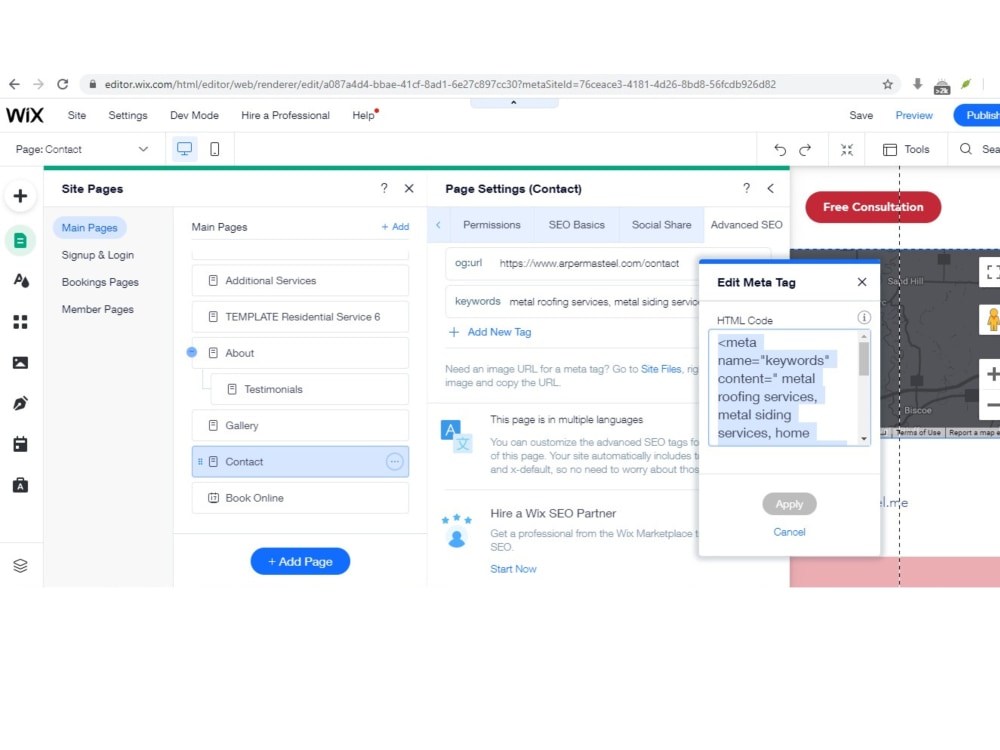Open the Help menu
The width and height of the screenshot is (1000, 750).
pos(364,115)
